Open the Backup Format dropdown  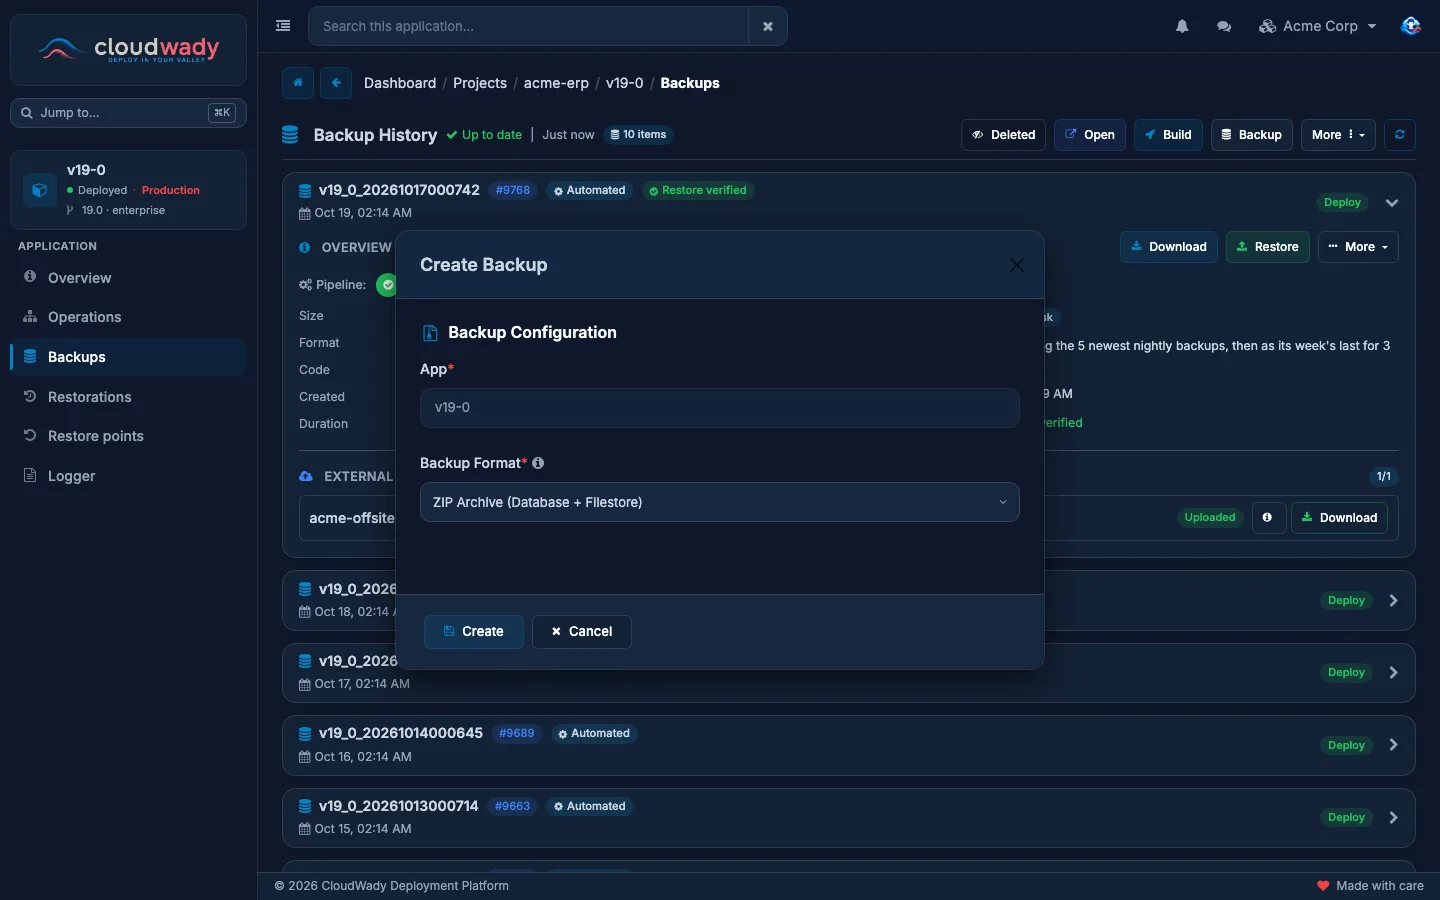(x=720, y=502)
